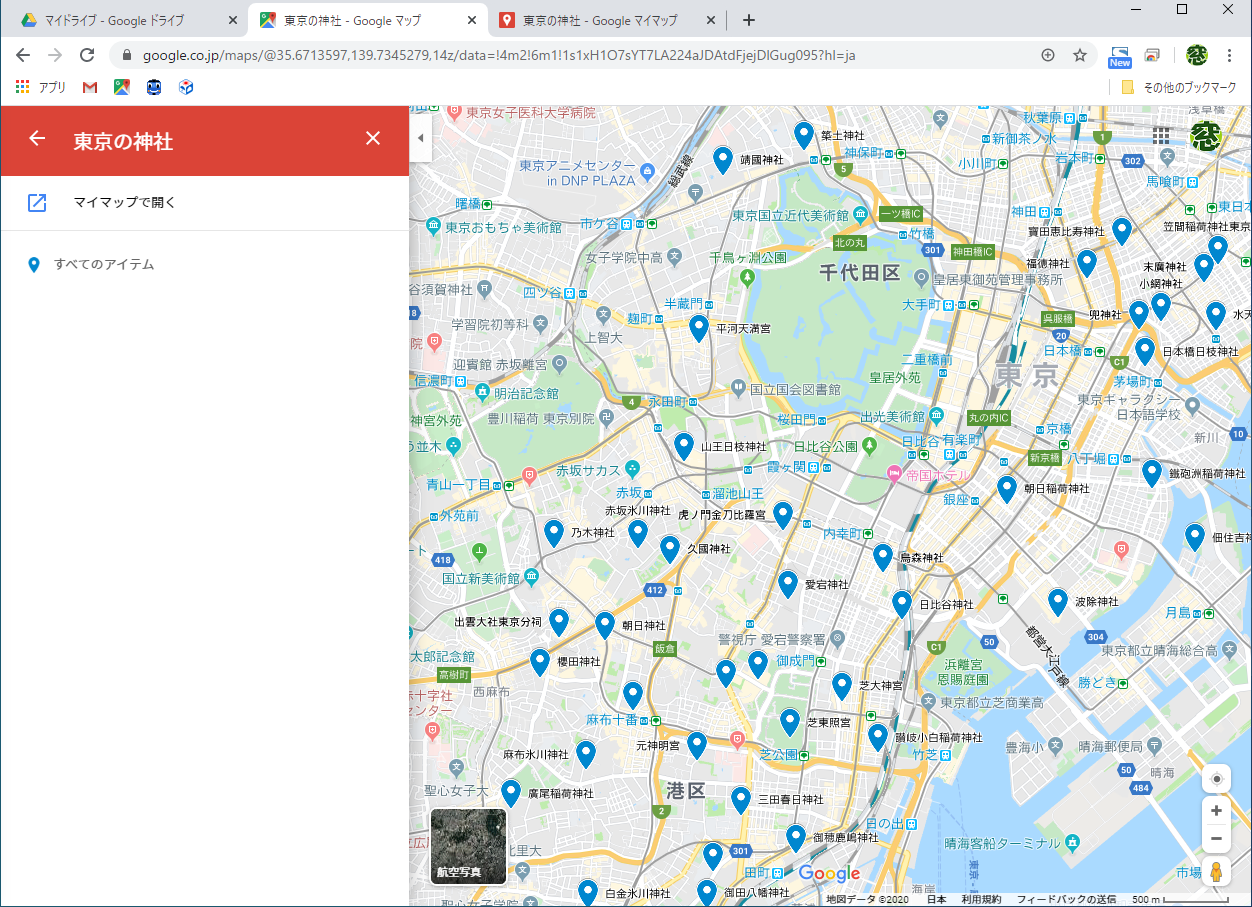Open the Google Maps bookmark icon
1252x907 pixels.
[x=121, y=87]
